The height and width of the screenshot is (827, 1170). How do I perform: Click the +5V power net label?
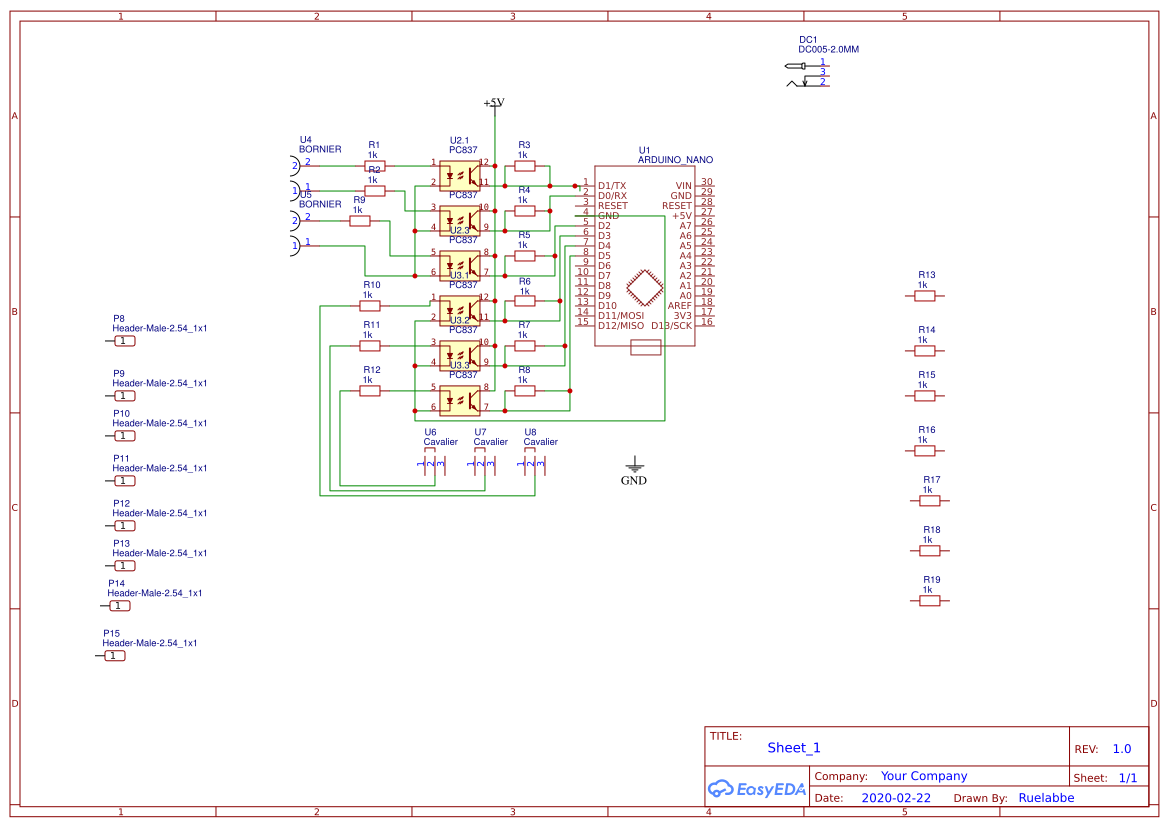[494, 102]
